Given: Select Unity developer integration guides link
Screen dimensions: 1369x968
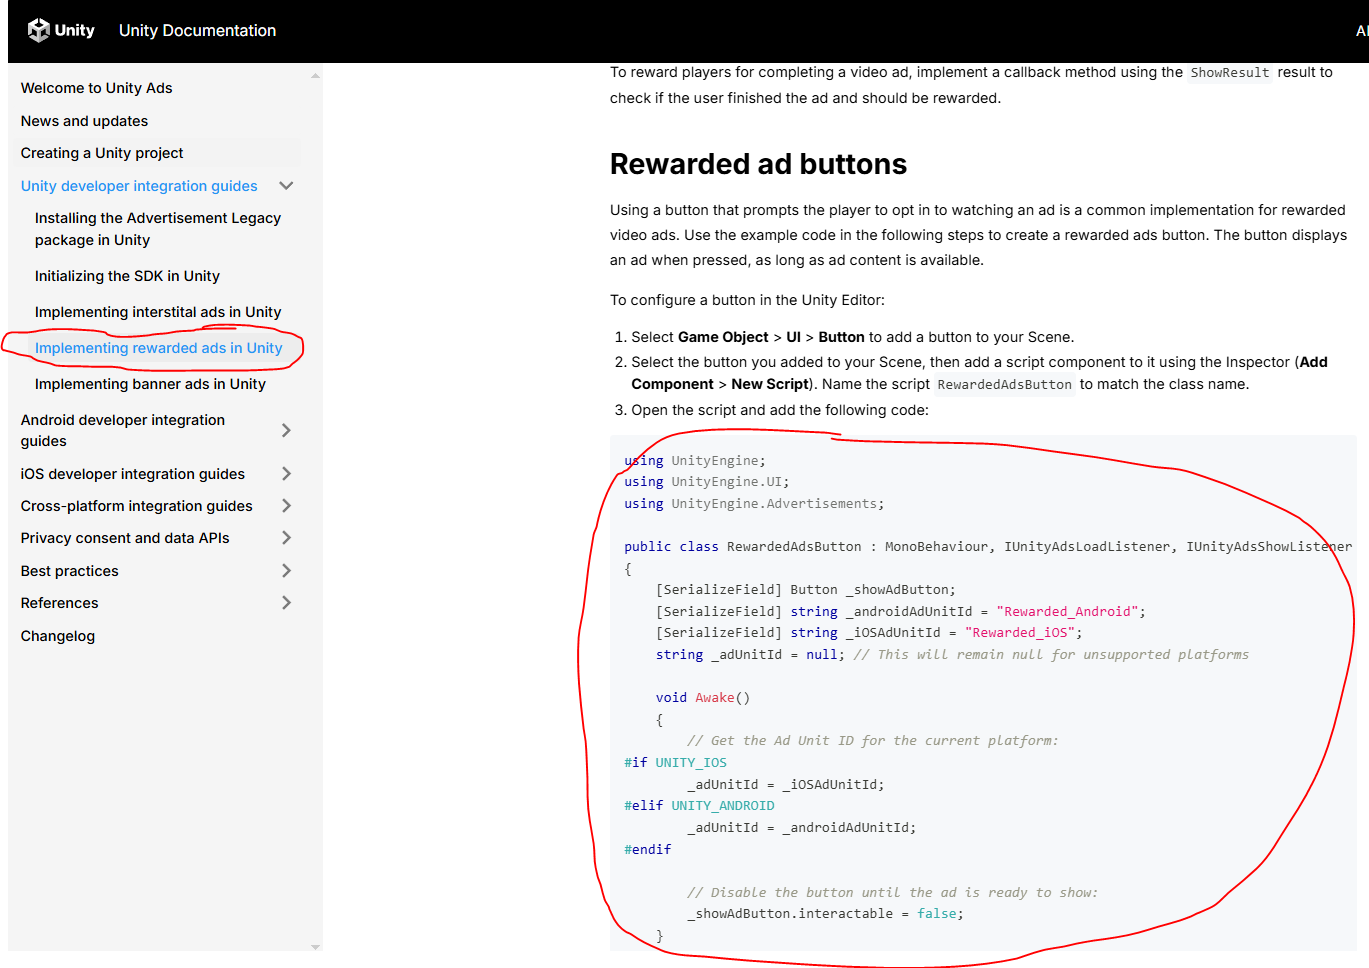Looking at the screenshot, I should coord(139,186).
